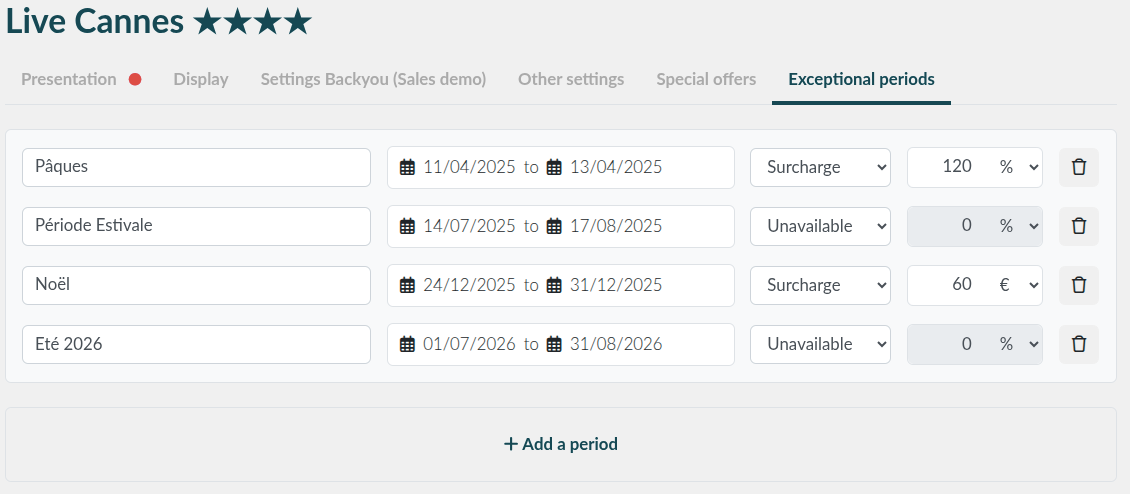Open the Presentation tab
The image size is (1130, 494).
click(x=68, y=79)
